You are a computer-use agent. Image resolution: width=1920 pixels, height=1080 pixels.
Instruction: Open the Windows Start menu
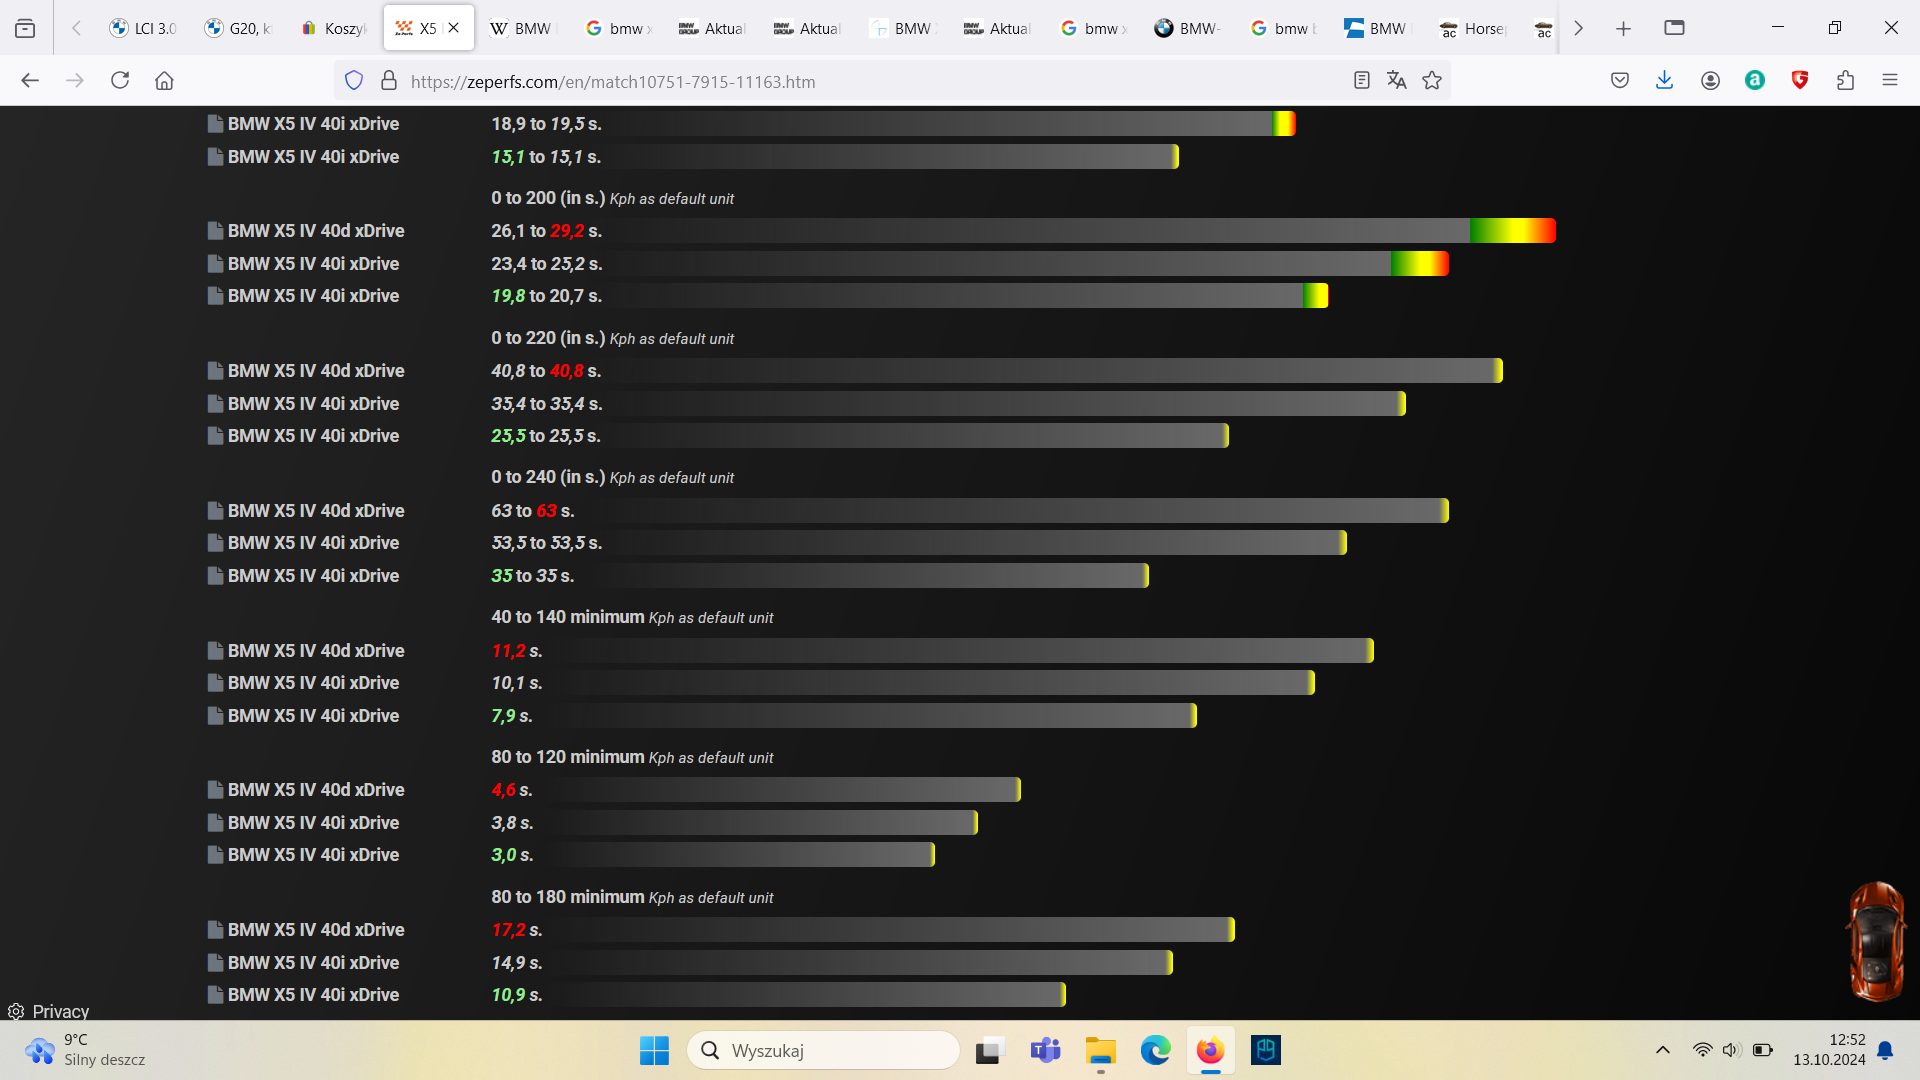654,1050
